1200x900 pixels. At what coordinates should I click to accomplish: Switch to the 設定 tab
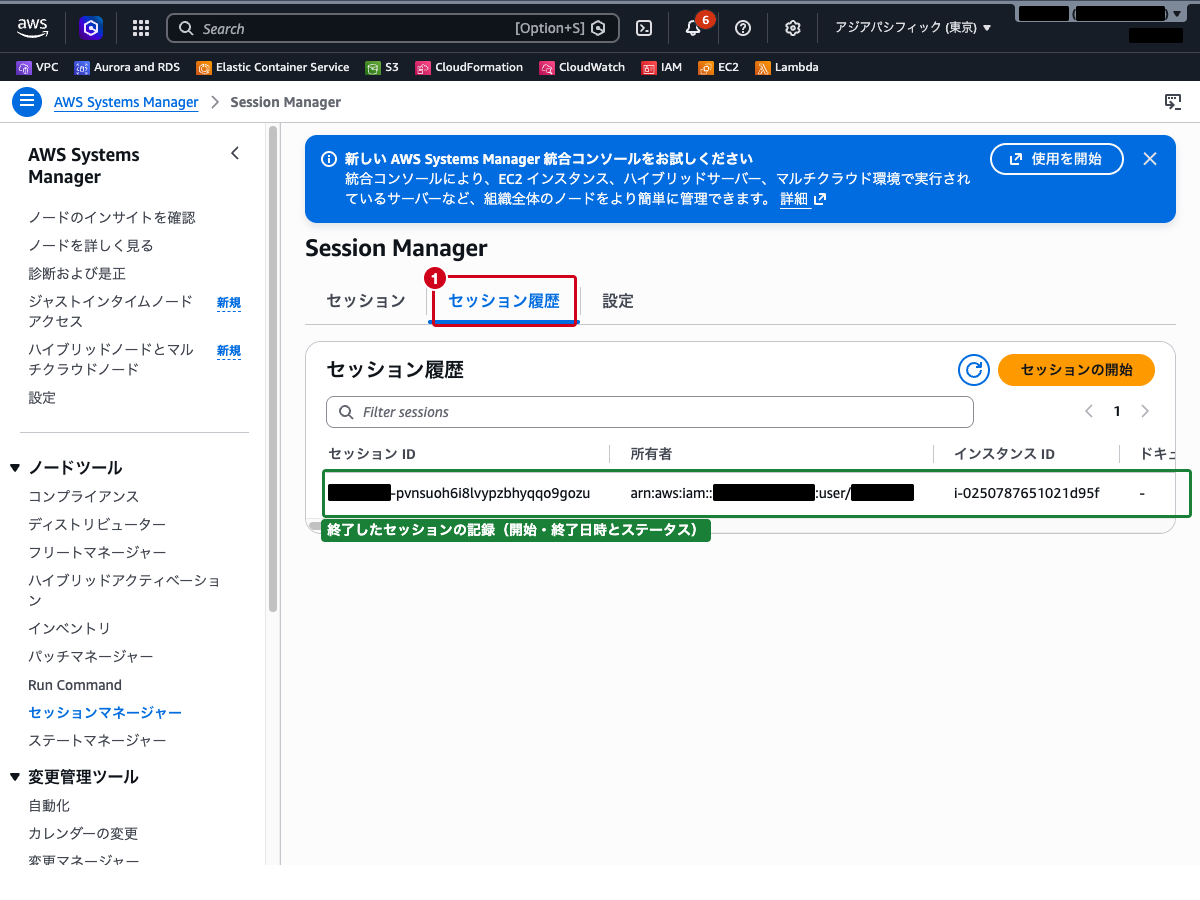tap(618, 301)
